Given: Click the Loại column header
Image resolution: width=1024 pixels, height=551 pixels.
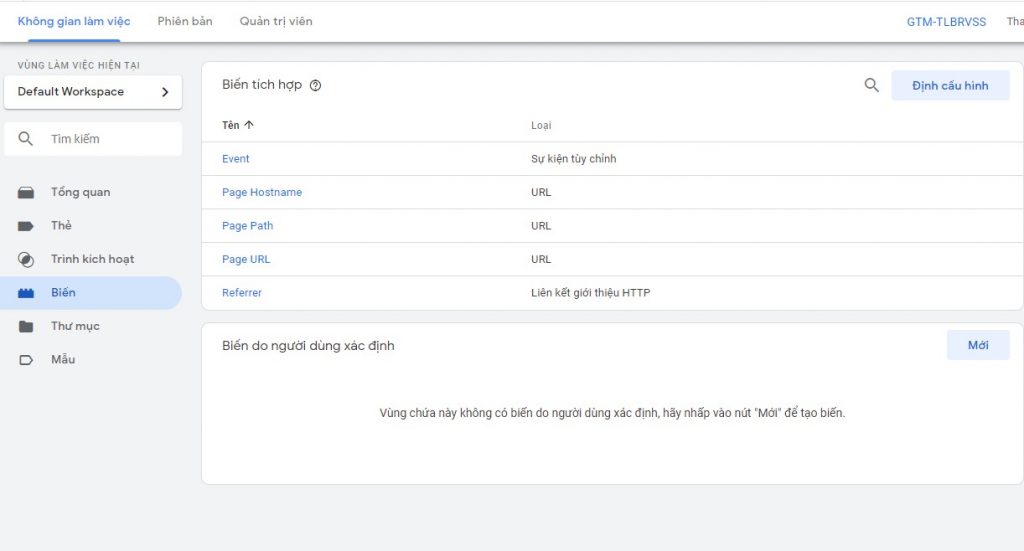Looking at the screenshot, I should click(x=541, y=125).
